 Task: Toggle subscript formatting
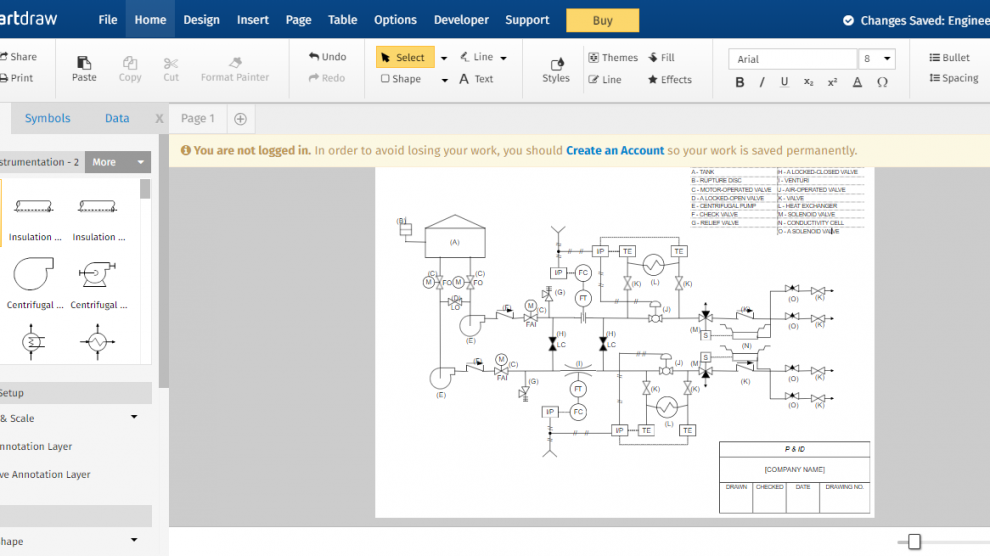point(808,82)
